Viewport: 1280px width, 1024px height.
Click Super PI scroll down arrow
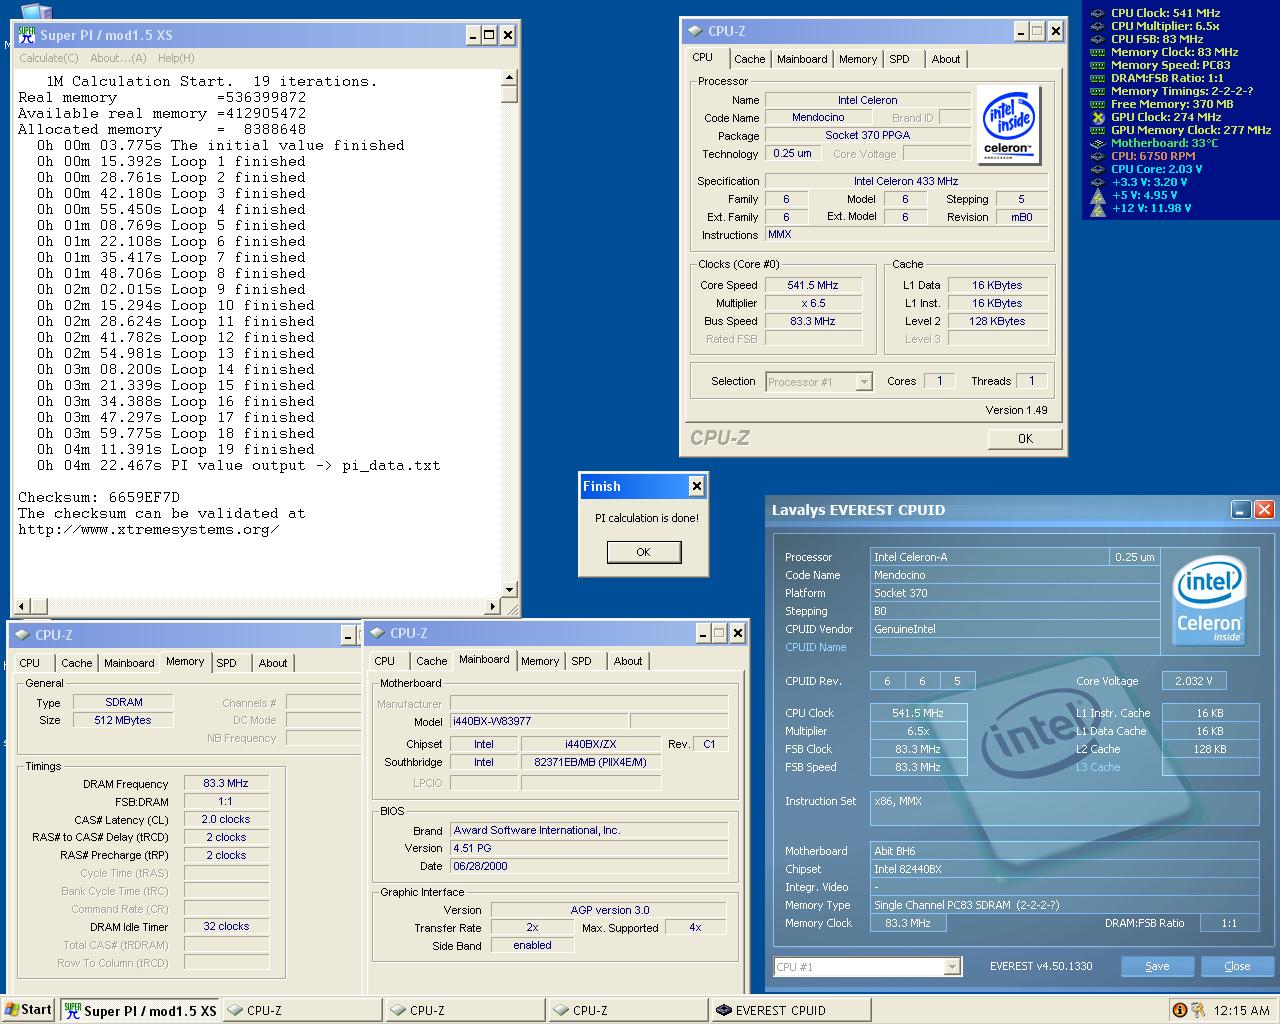509,589
